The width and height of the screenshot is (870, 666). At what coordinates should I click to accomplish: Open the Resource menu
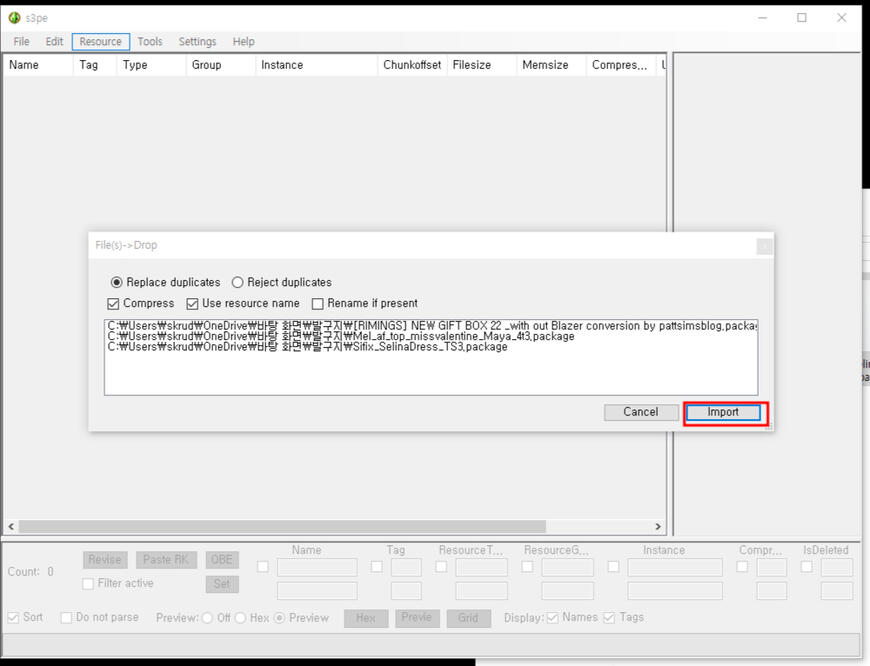click(100, 42)
